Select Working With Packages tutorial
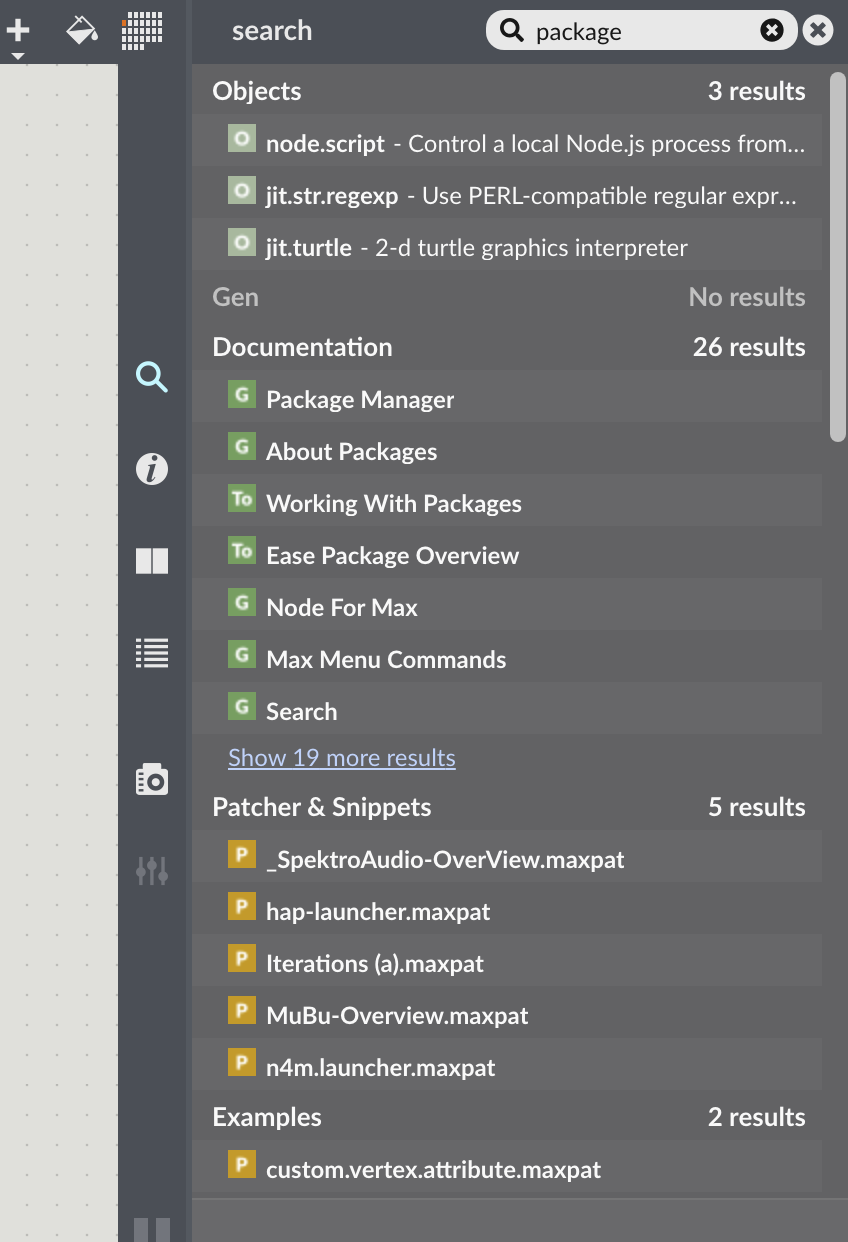848x1242 pixels. click(507, 503)
